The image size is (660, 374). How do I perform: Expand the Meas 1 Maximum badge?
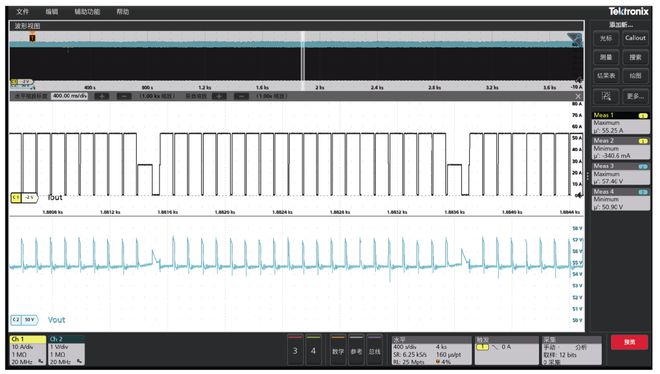(x=620, y=123)
